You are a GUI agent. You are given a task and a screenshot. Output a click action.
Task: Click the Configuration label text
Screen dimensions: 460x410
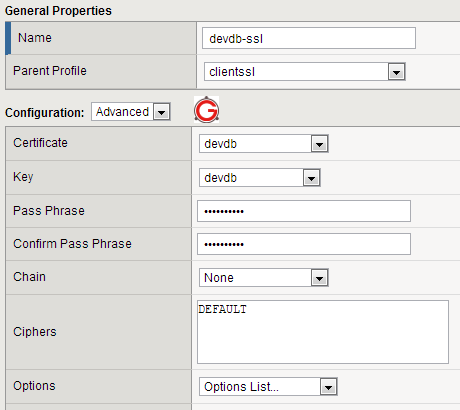point(45,113)
